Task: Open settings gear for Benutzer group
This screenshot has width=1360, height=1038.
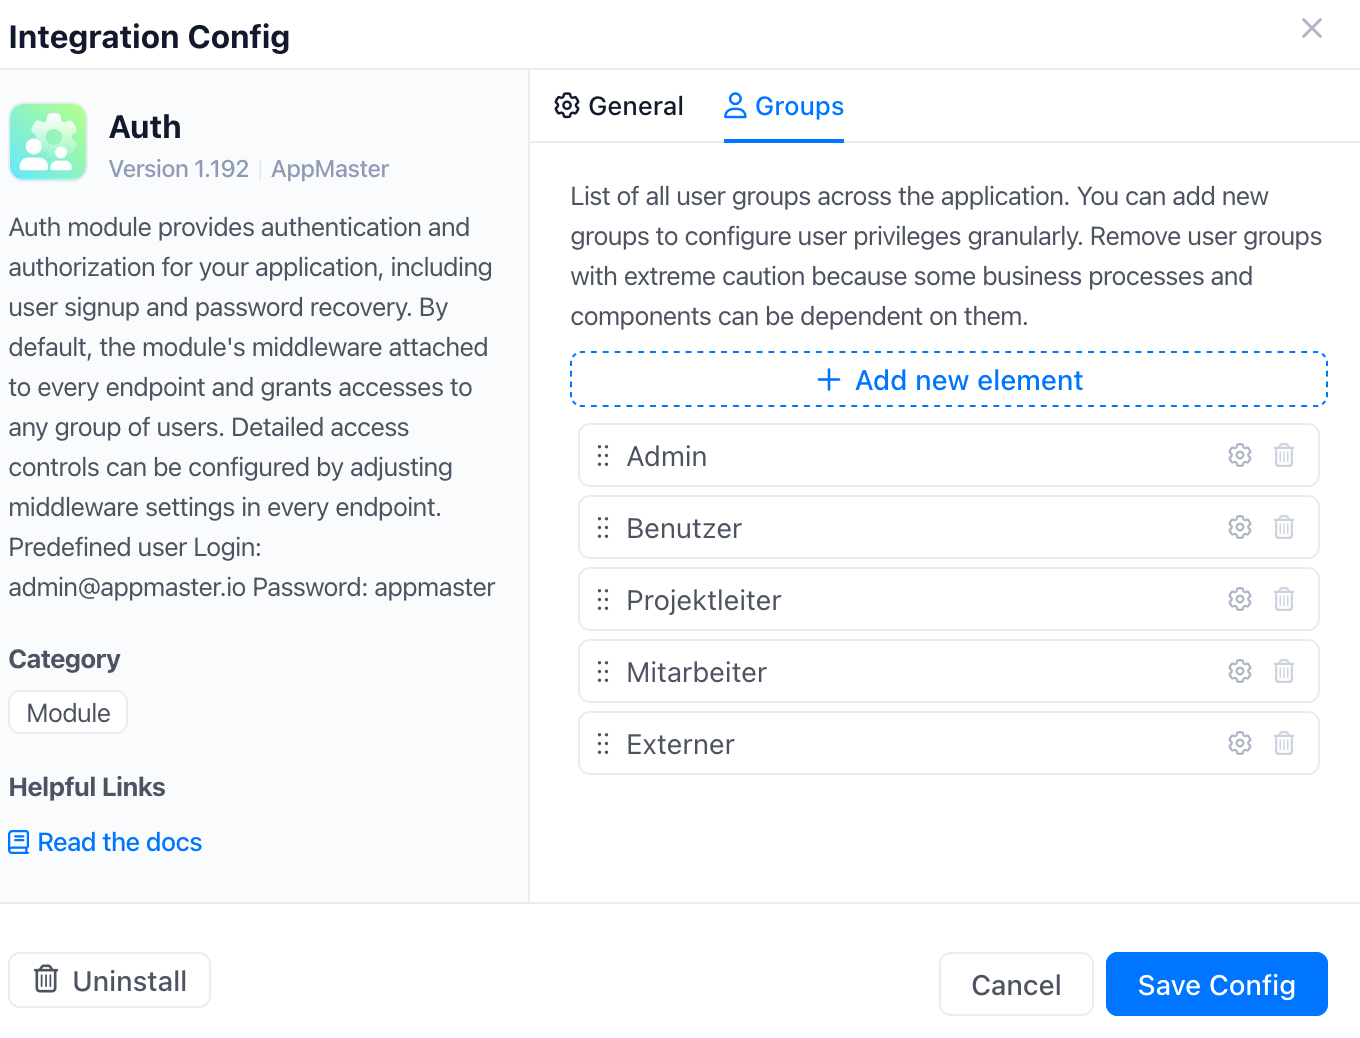Action: 1240,527
